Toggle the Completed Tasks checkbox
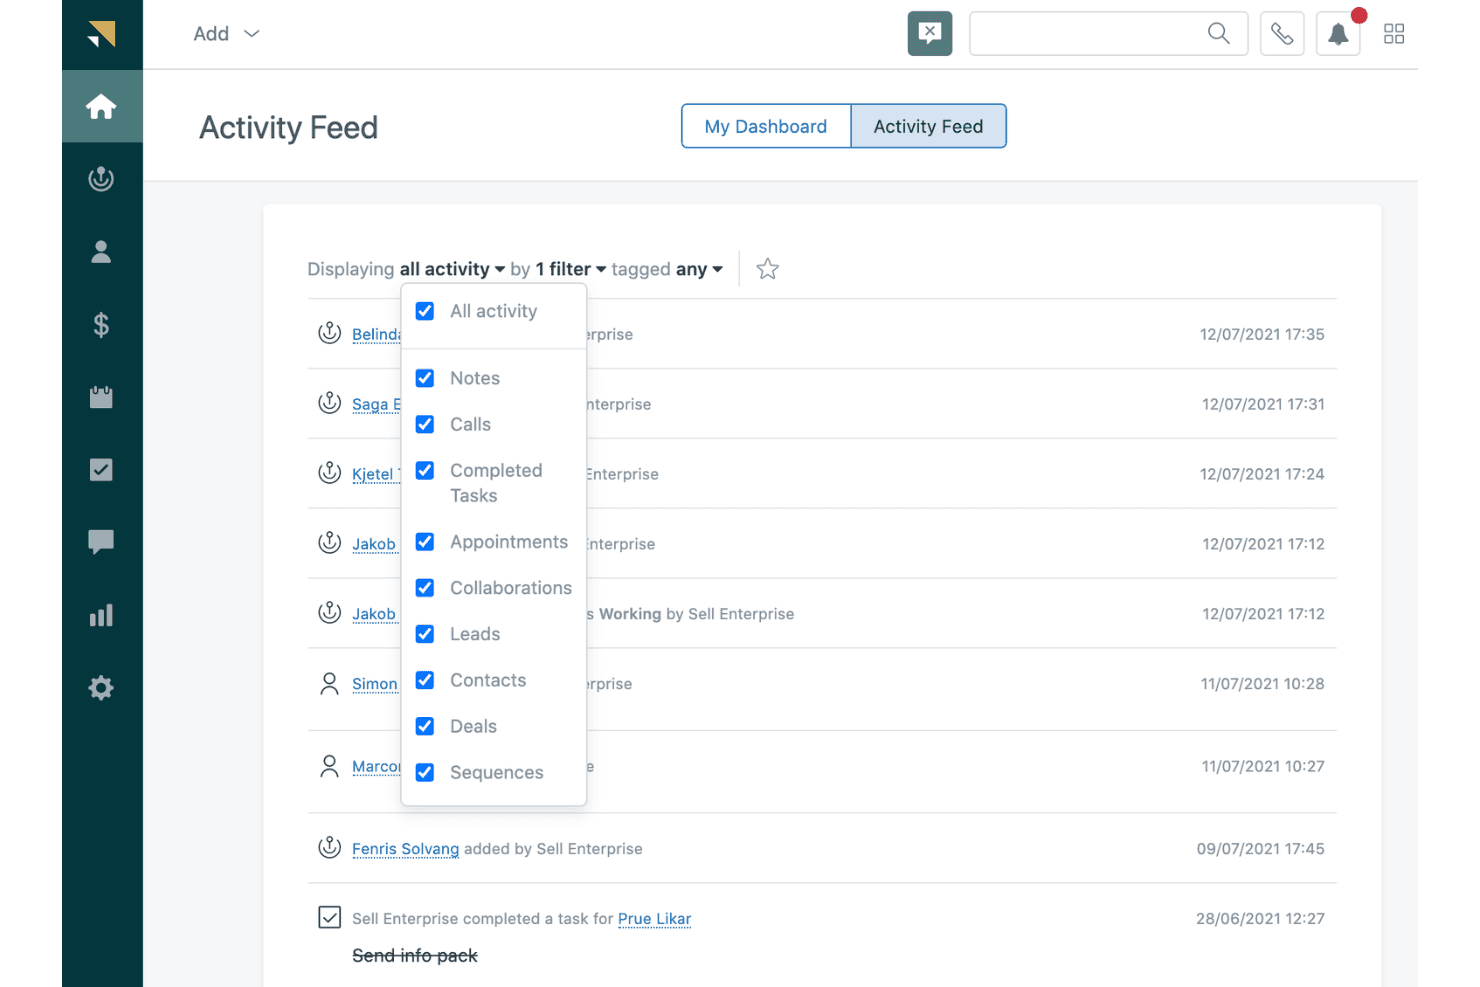The width and height of the screenshot is (1480, 987). click(x=425, y=470)
